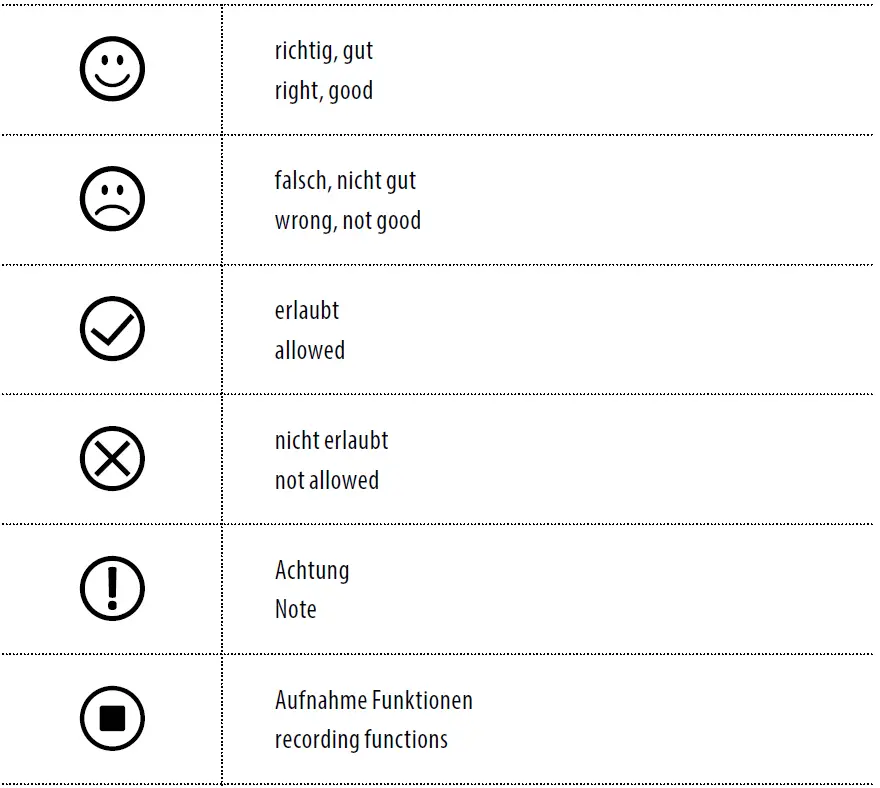Click the word 'Aufnahme'
The image size is (880, 788).
[319, 701]
